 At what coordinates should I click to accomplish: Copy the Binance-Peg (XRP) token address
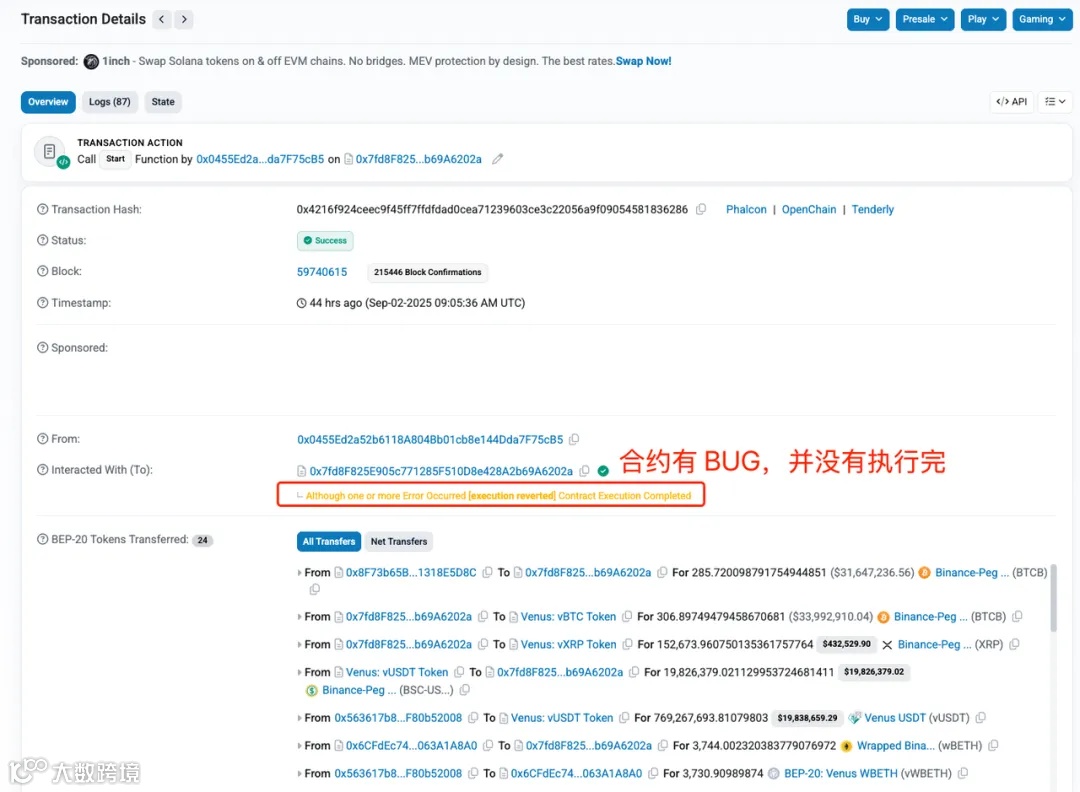[1015, 645]
